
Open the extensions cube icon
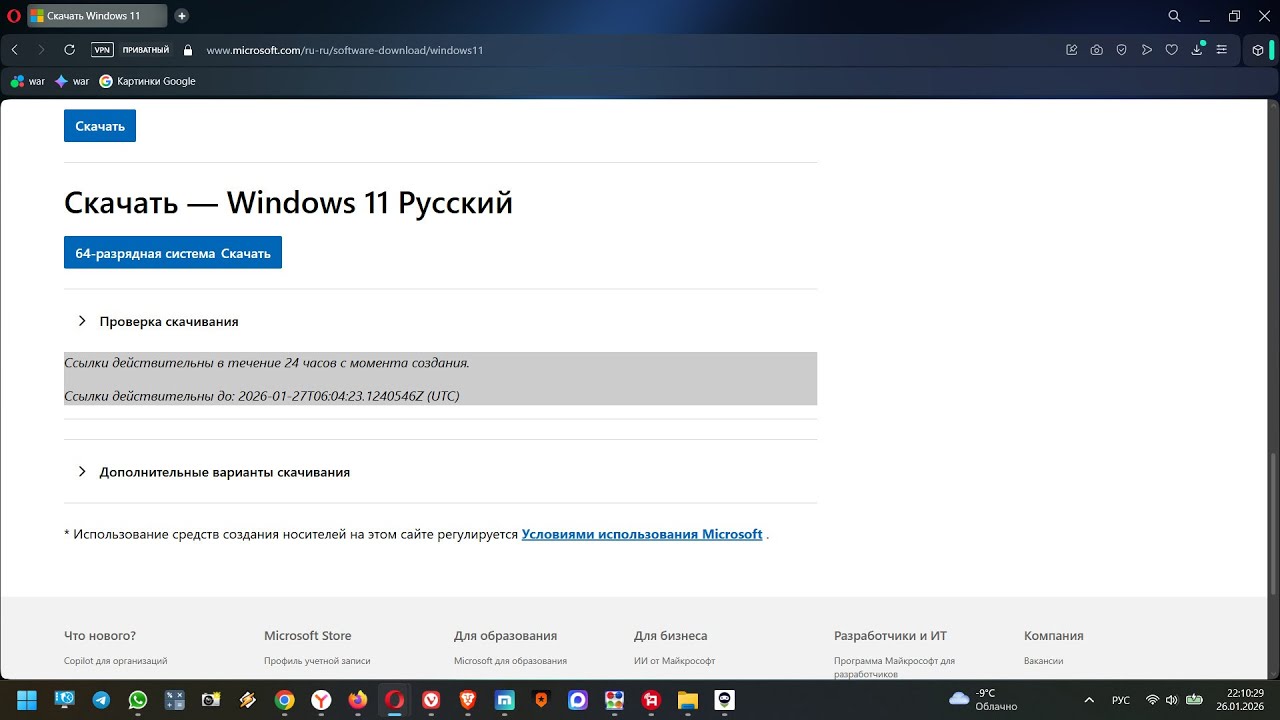tap(1258, 50)
